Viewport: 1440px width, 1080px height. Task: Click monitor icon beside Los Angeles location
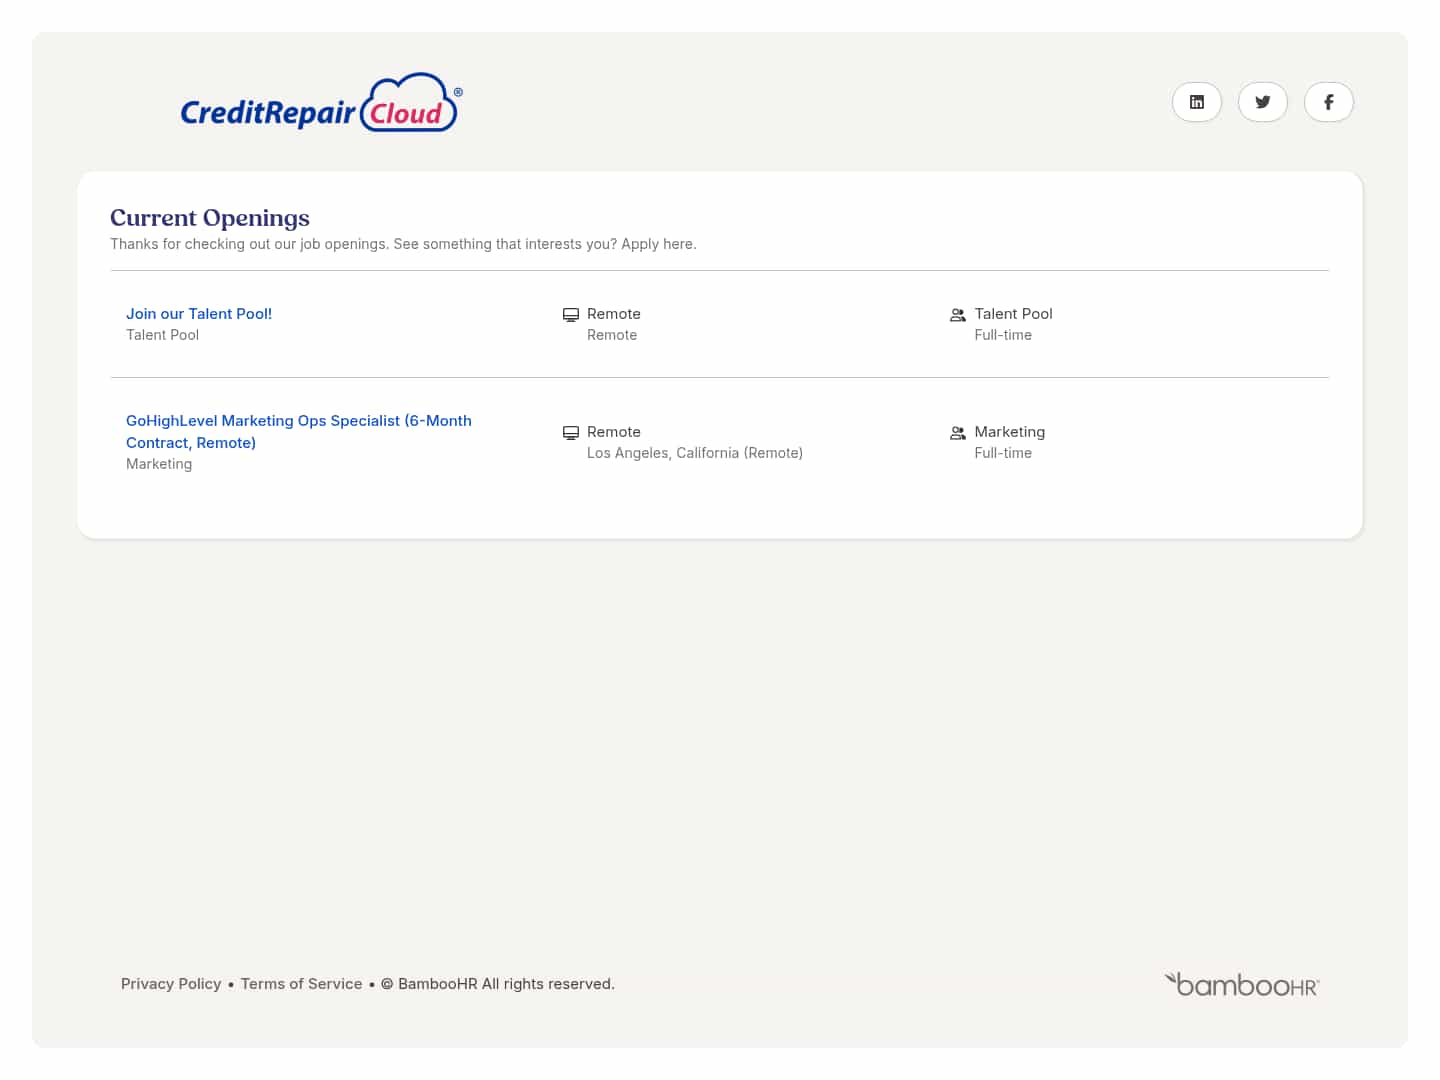(571, 433)
